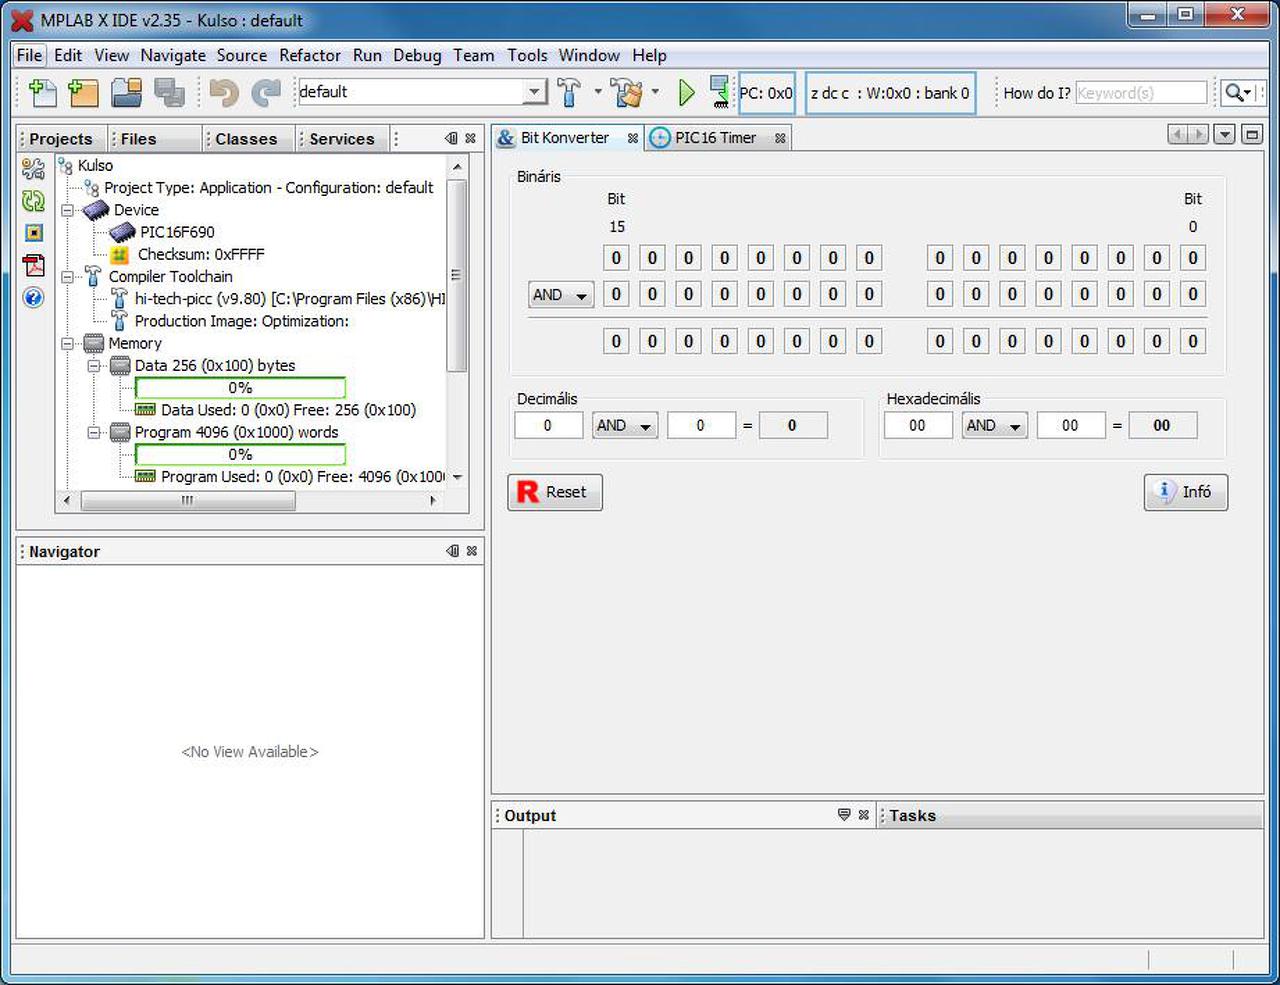Click the Program memory 0% usage bar
This screenshot has height=985, width=1280.
(240, 455)
